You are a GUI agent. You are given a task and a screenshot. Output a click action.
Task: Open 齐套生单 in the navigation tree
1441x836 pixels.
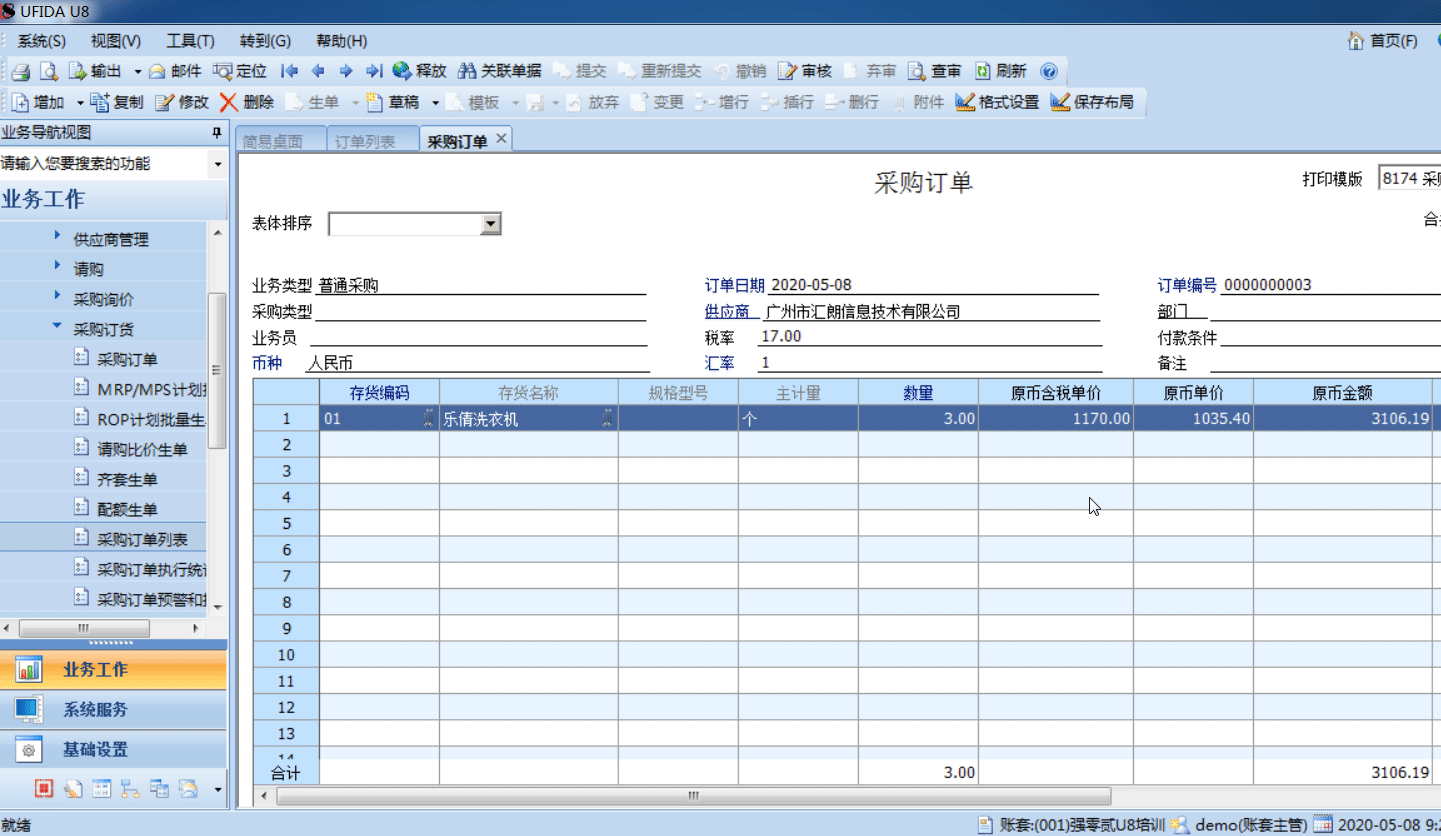(x=127, y=479)
